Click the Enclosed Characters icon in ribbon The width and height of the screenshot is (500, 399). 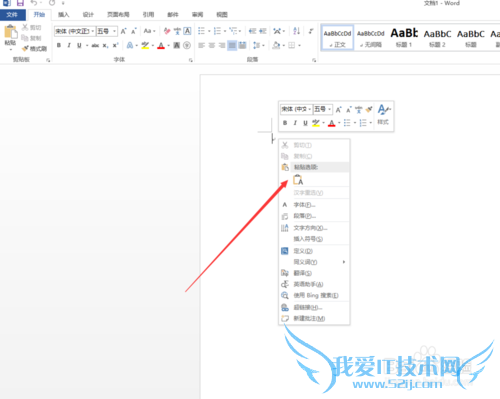187,45
